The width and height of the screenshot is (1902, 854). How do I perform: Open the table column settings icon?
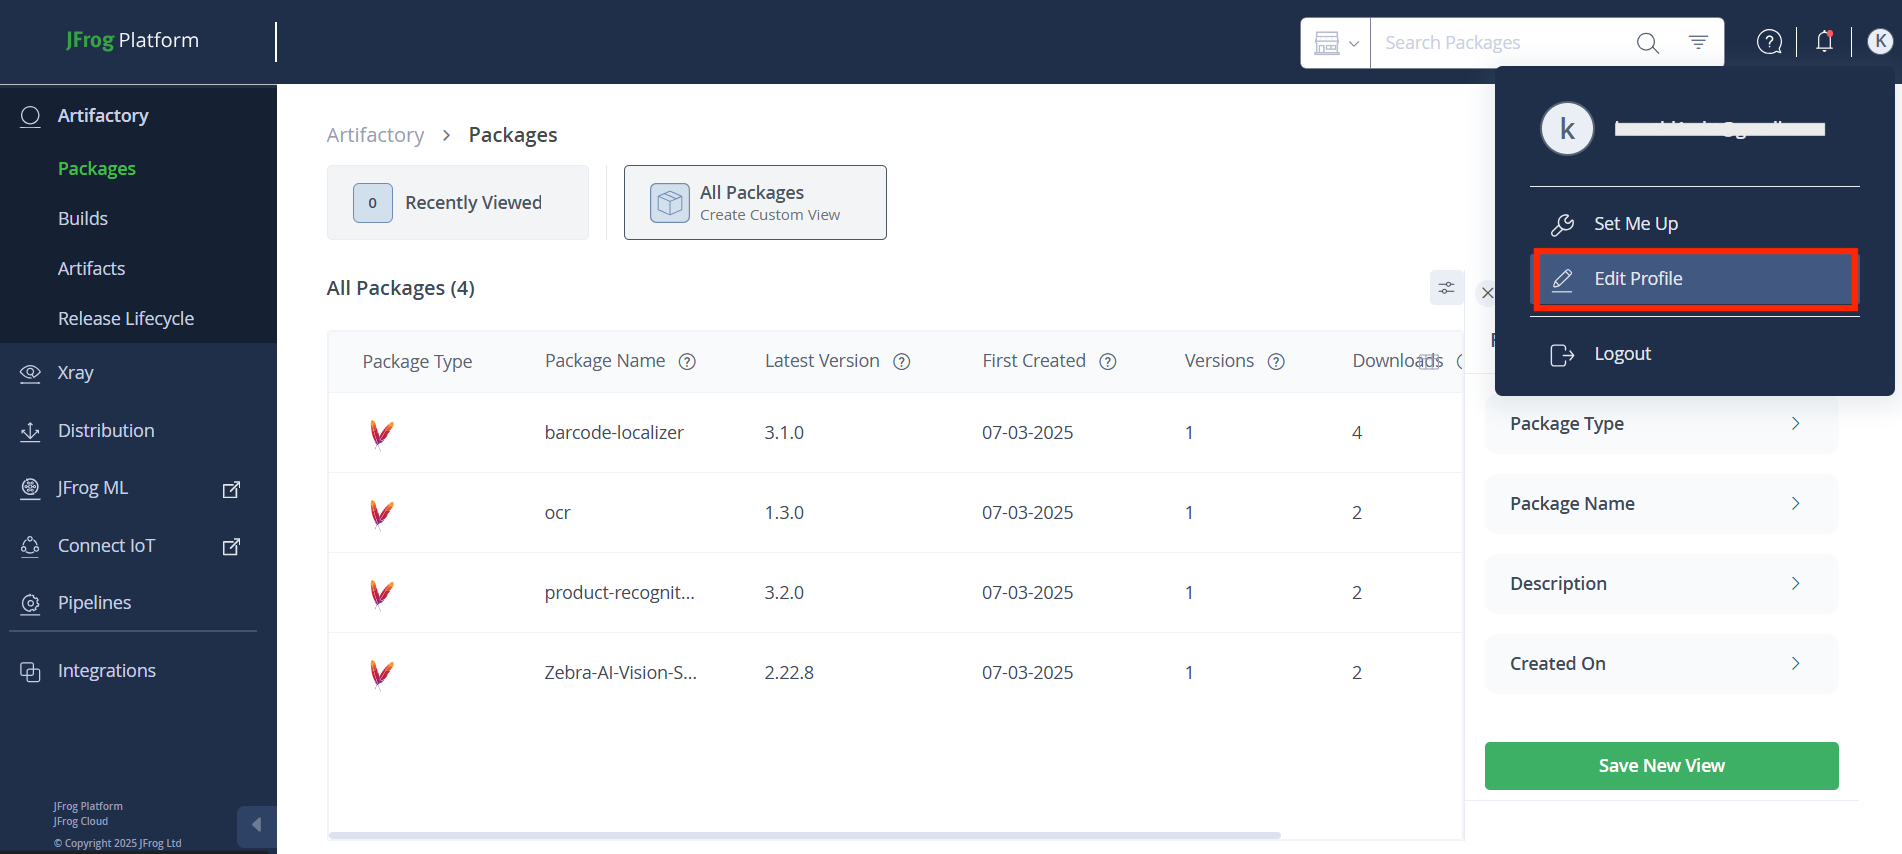point(1446,288)
